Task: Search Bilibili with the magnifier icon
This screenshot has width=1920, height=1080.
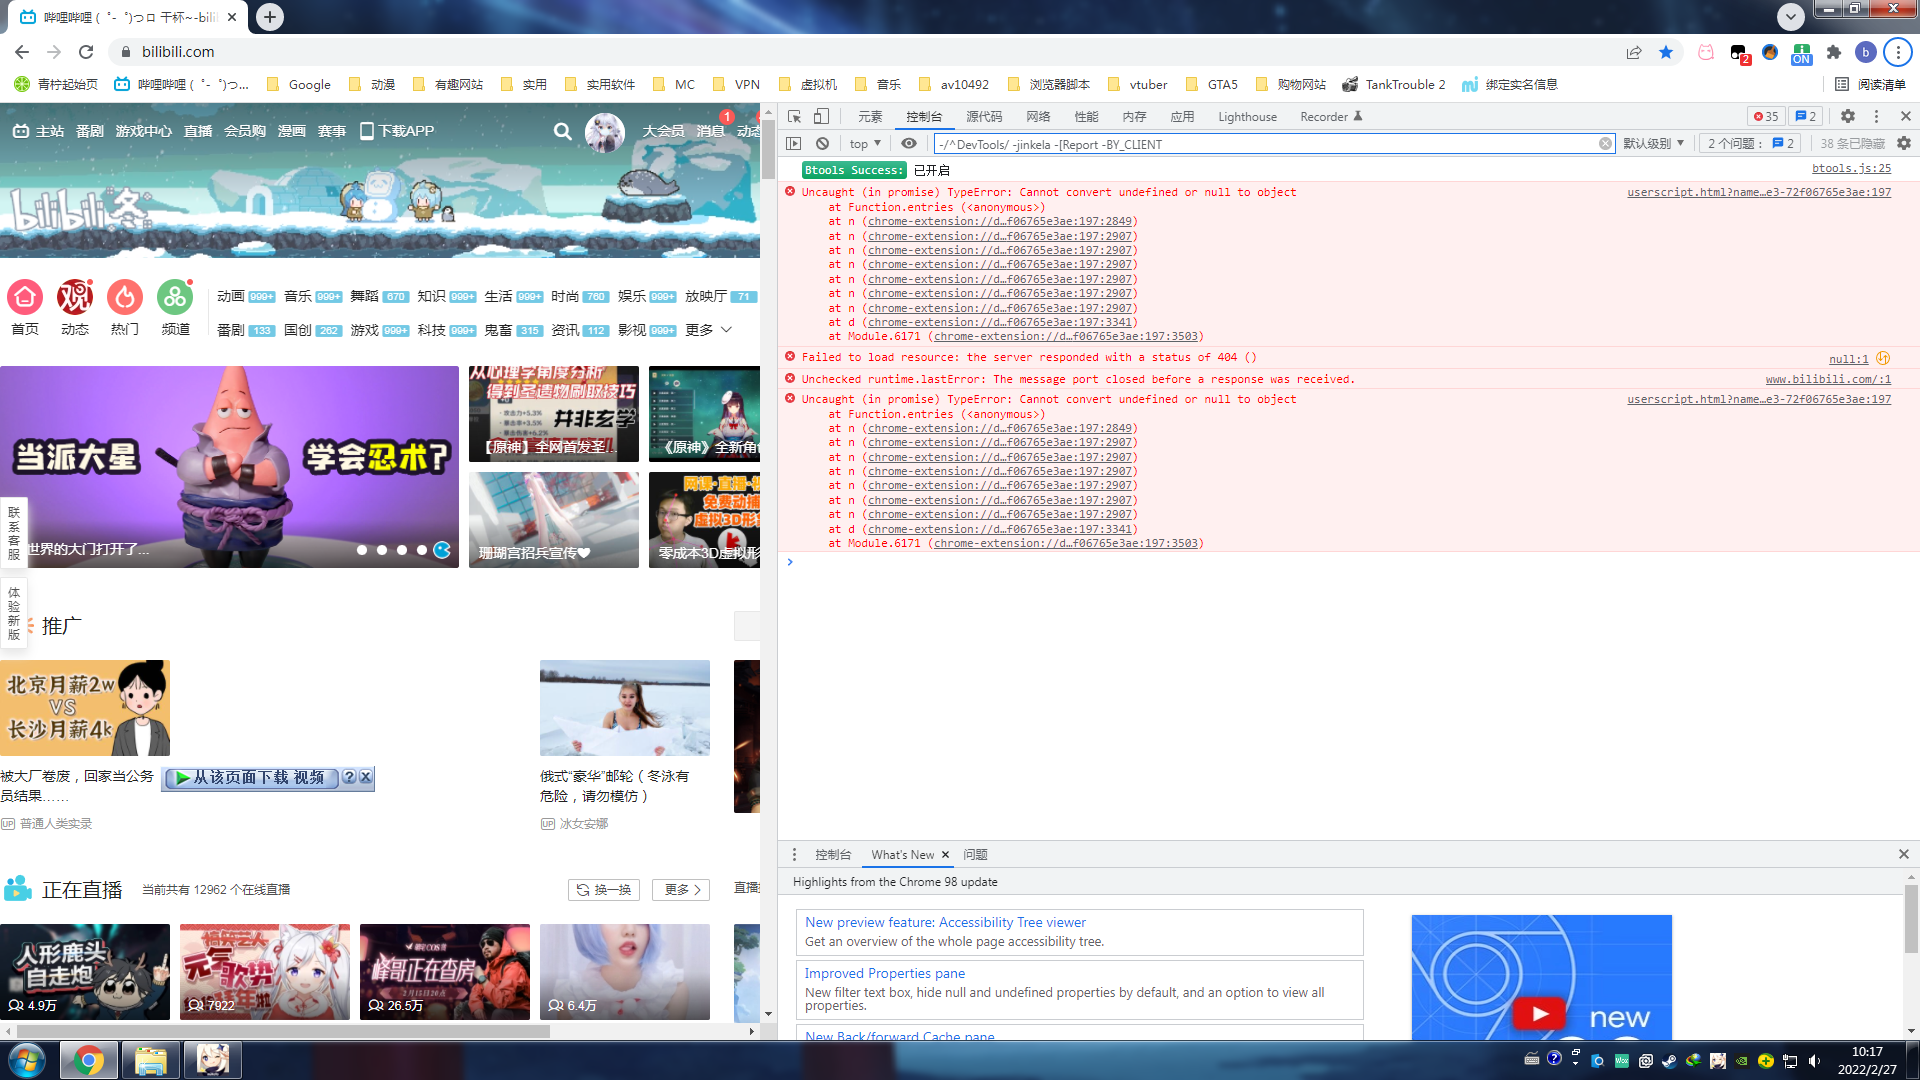Action: tap(562, 131)
